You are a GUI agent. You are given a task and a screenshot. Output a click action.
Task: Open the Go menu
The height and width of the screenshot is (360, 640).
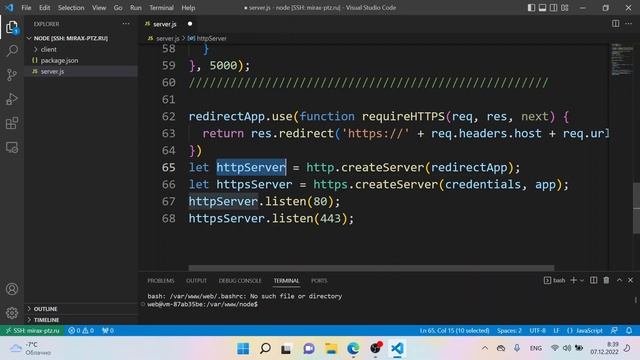[x=118, y=8]
